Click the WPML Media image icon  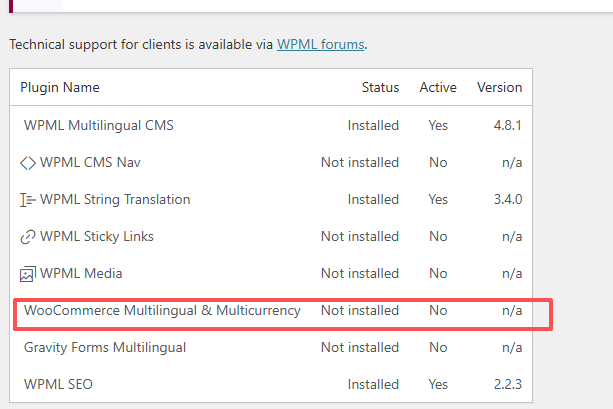[x=28, y=274]
